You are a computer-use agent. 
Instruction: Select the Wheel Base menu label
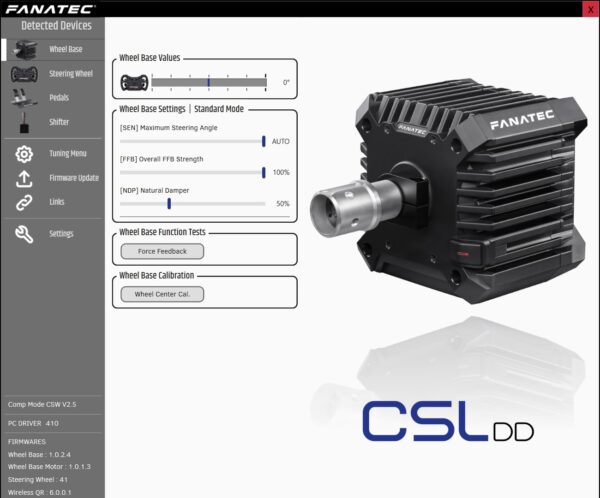click(x=66, y=49)
